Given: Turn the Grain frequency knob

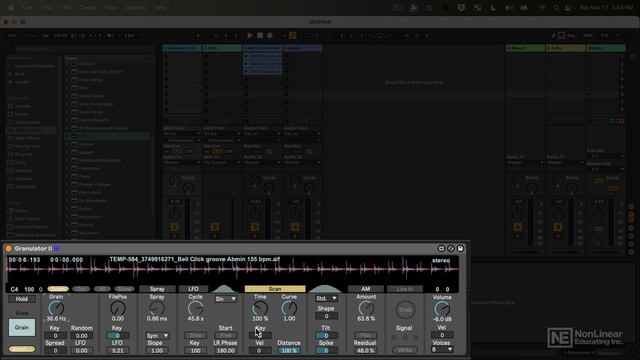Looking at the screenshot, I should tap(56, 309).
